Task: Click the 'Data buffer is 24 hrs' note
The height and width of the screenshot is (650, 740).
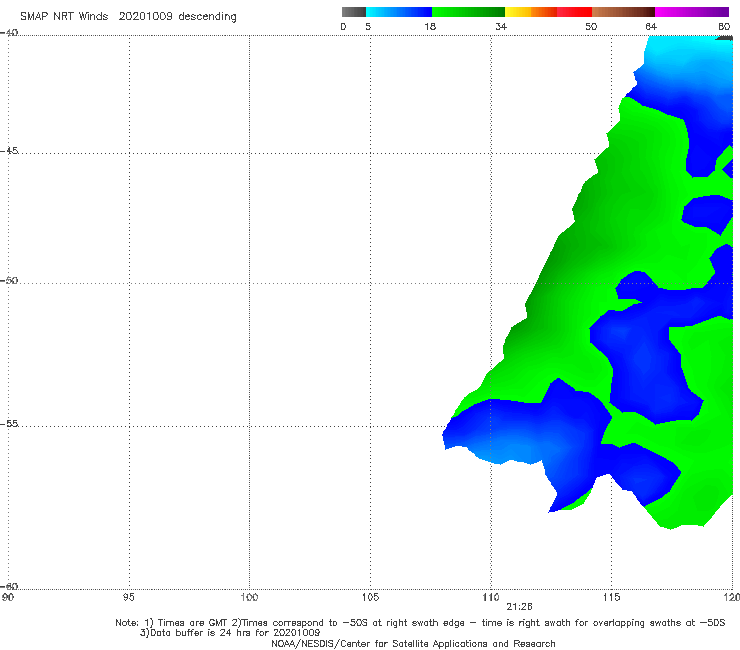Action: [x=230, y=633]
